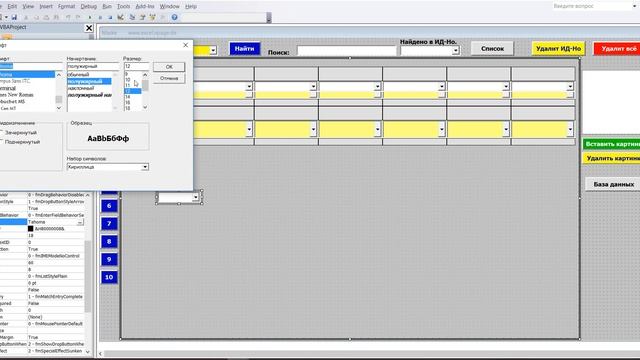The image size is (640, 360).
Task: Open the selected small combo box on the form
Action: coord(196,197)
